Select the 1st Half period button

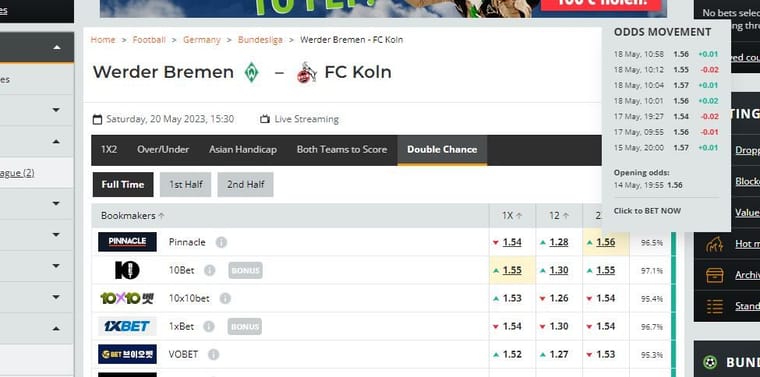pyautogui.click(x=186, y=185)
